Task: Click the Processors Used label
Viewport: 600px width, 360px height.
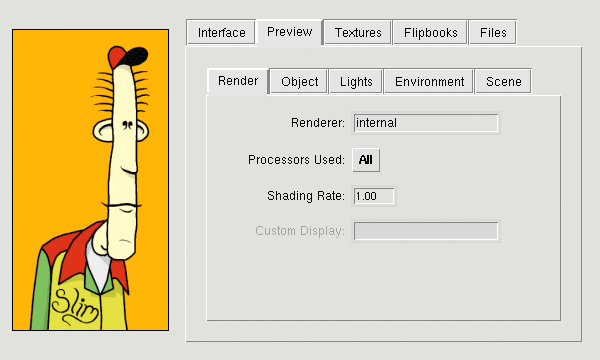Action: click(x=296, y=160)
